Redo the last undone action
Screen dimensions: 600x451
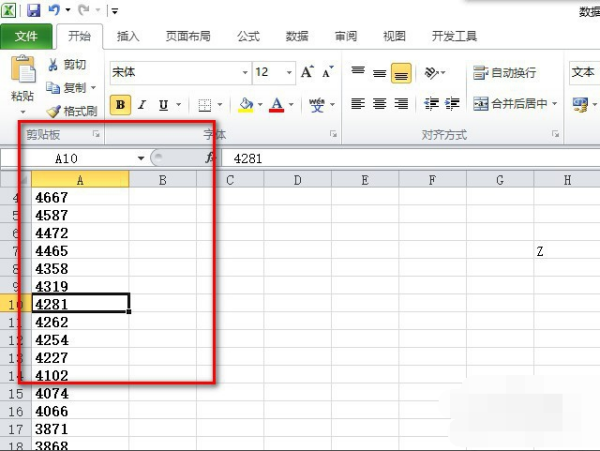pyautogui.click(x=83, y=10)
